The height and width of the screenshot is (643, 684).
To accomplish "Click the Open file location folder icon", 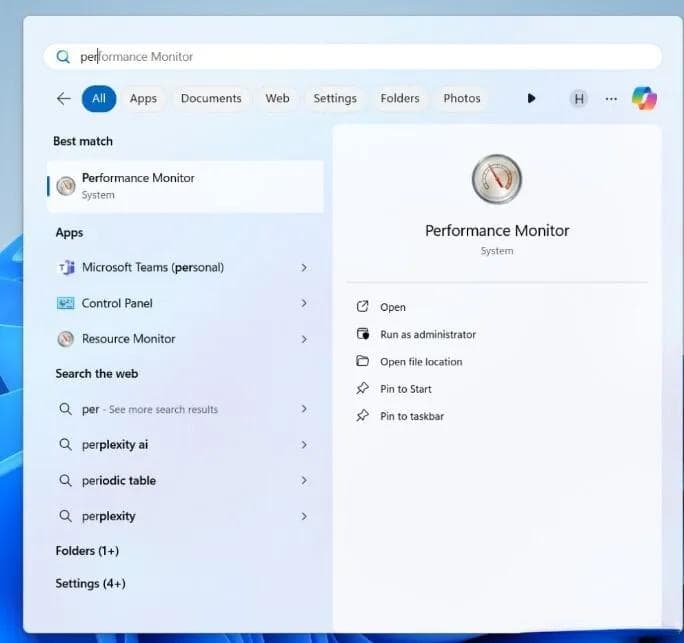I will [x=363, y=361].
